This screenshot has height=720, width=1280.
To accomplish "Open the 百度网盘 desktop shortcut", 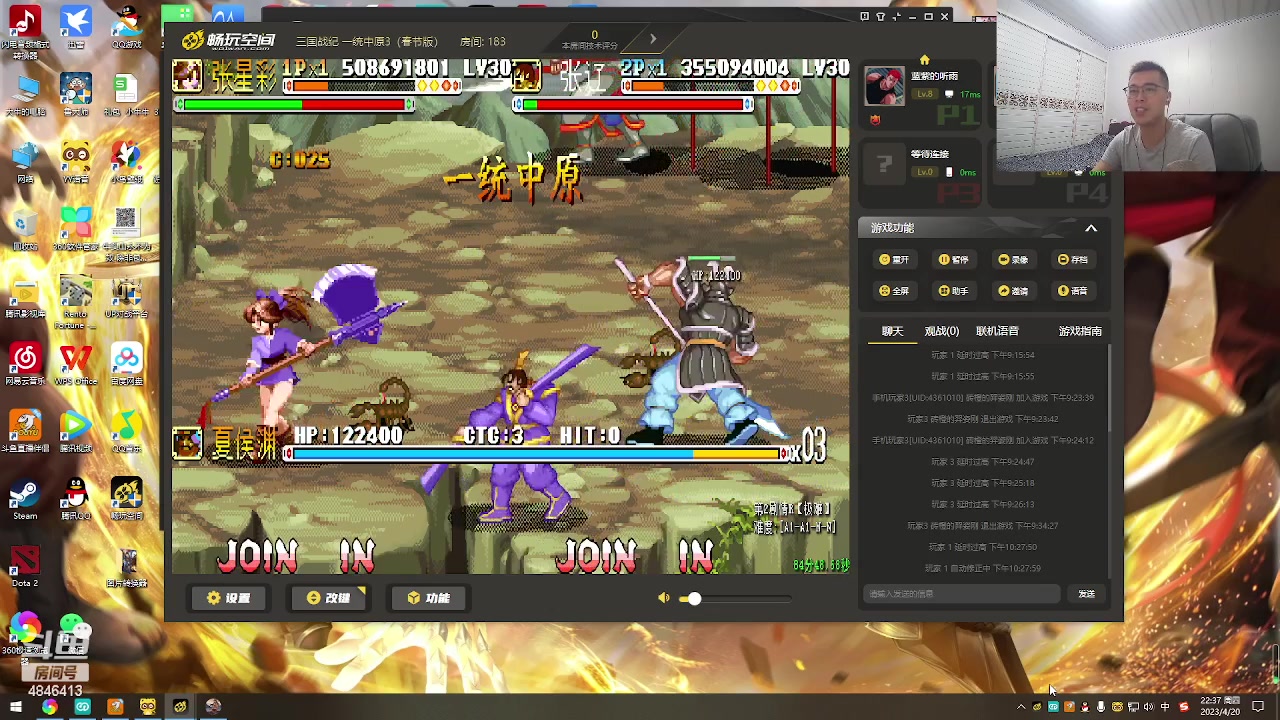I will pos(126,365).
